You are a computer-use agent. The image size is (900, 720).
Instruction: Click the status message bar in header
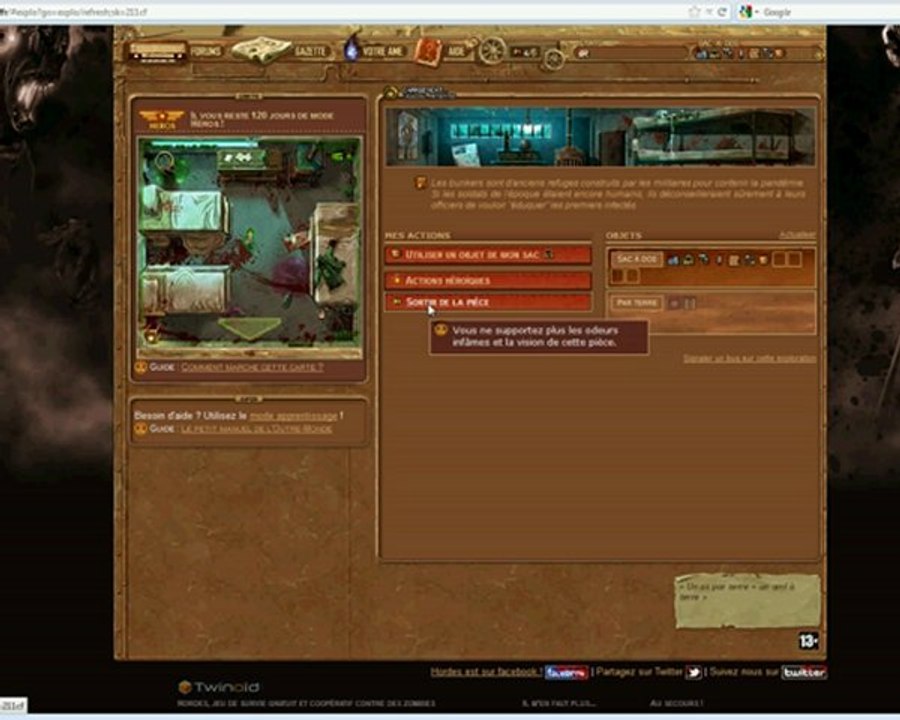click(x=630, y=53)
